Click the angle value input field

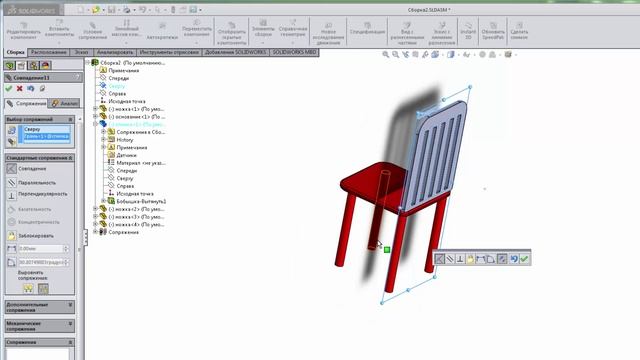point(40,262)
